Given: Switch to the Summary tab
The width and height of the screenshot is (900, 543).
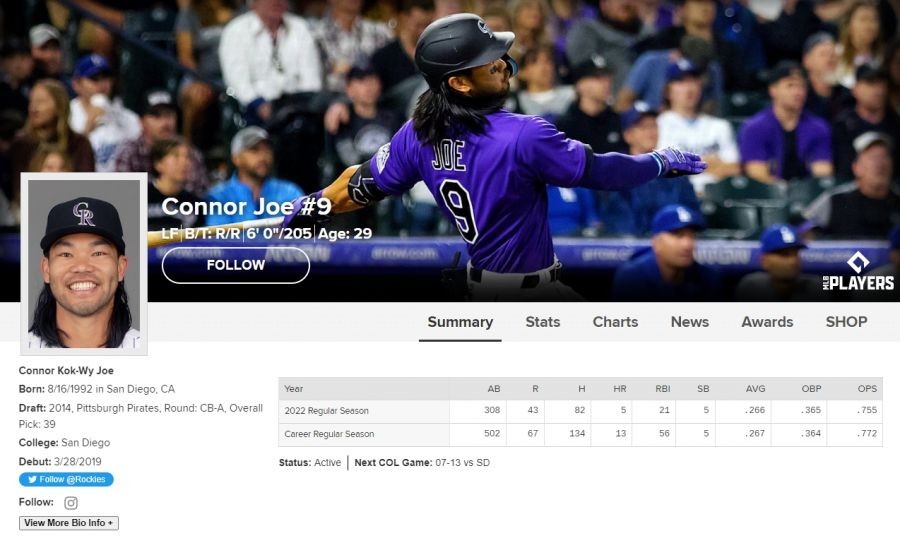Looking at the screenshot, I should click(x=460, y=322).
